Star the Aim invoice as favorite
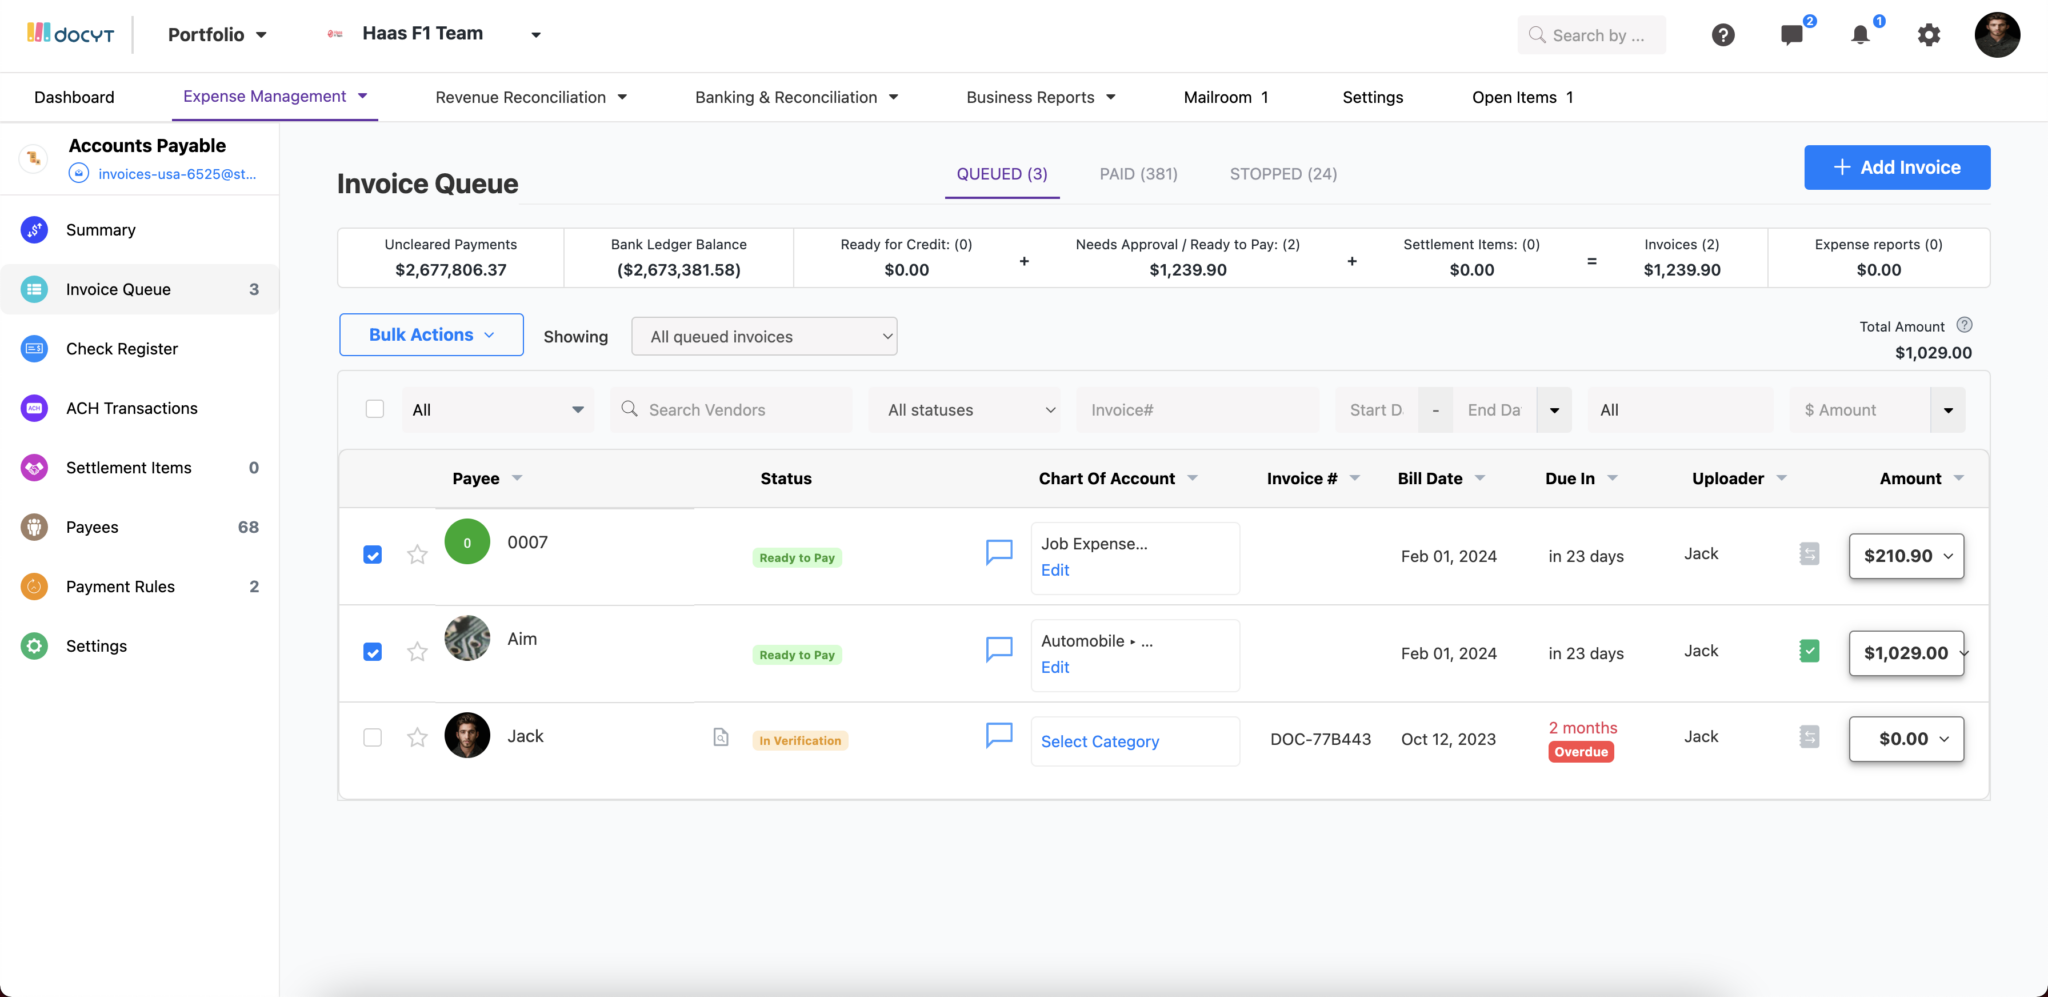The image size is (2048, 997). (x=417, y=651)
